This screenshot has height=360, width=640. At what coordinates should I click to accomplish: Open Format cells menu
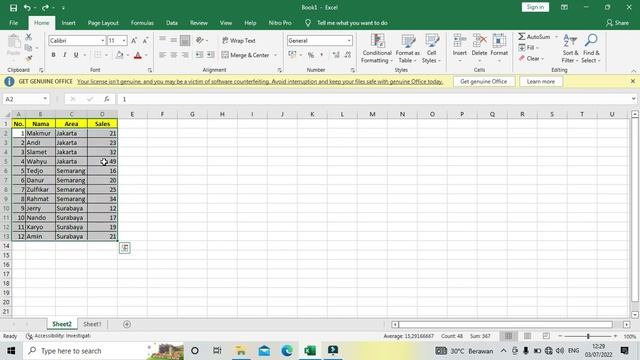(x=499, y=49)
